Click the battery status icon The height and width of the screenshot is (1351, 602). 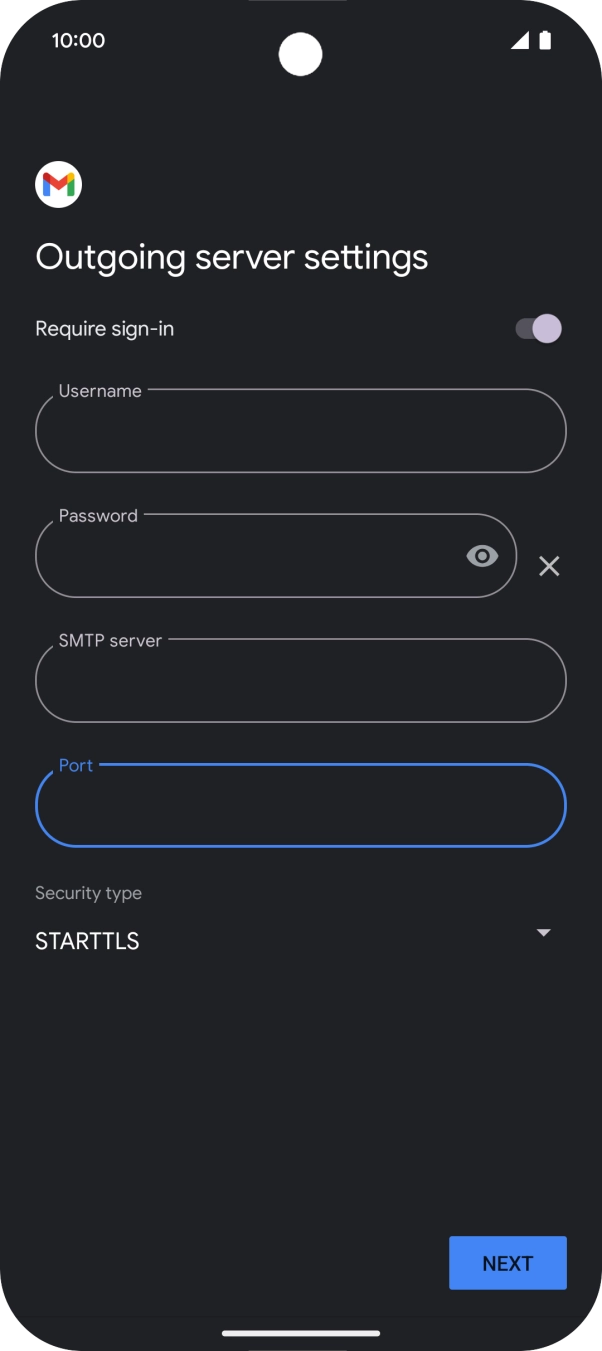pos(545,40)
